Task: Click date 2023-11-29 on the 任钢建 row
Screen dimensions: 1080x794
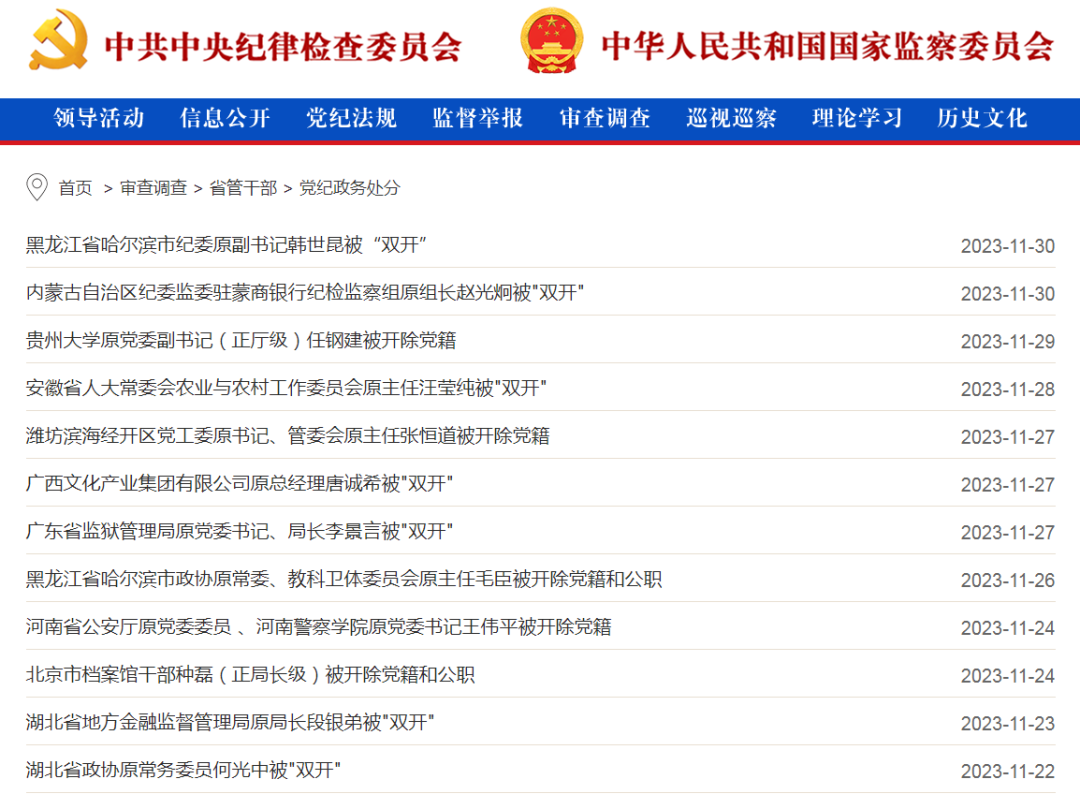Action: pos(1008,342)
